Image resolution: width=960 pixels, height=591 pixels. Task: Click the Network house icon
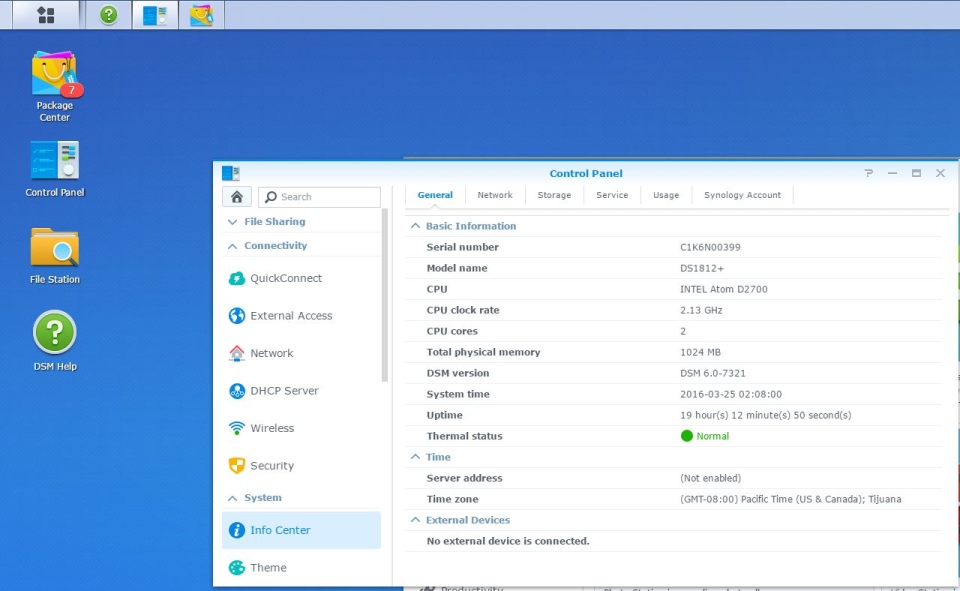[x=237, y=353]
